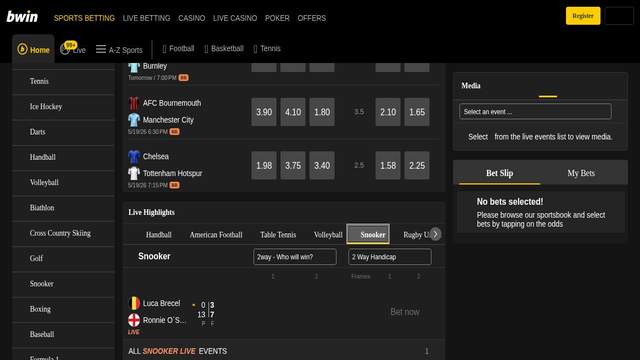The width and height of the screenshot is (640, 360).
Task: Select the Snooker live highlights tab
Action: [368, 234]
